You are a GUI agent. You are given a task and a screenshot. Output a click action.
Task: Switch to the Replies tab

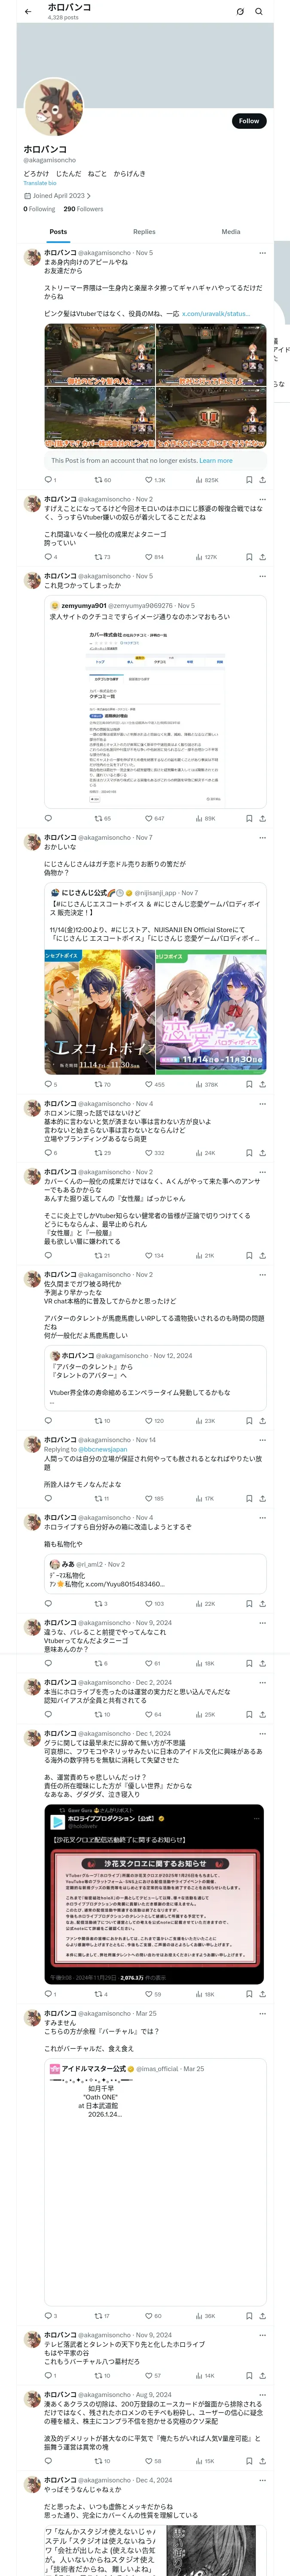[144, 231]
